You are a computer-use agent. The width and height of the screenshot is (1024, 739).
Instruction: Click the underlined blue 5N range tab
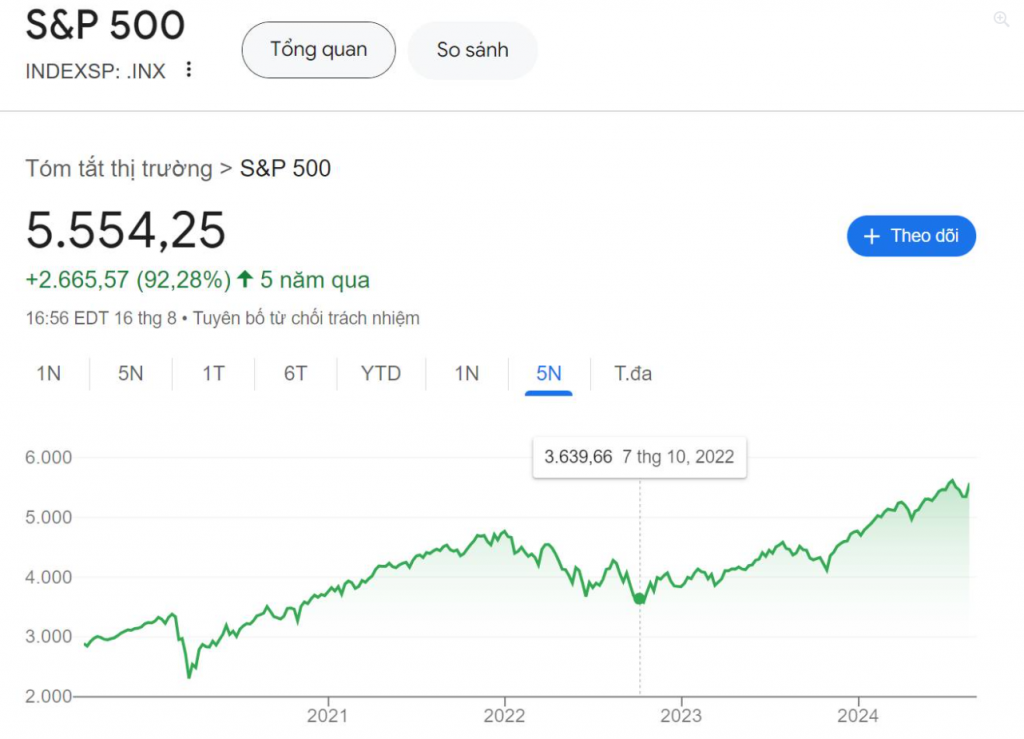[549, 374]
